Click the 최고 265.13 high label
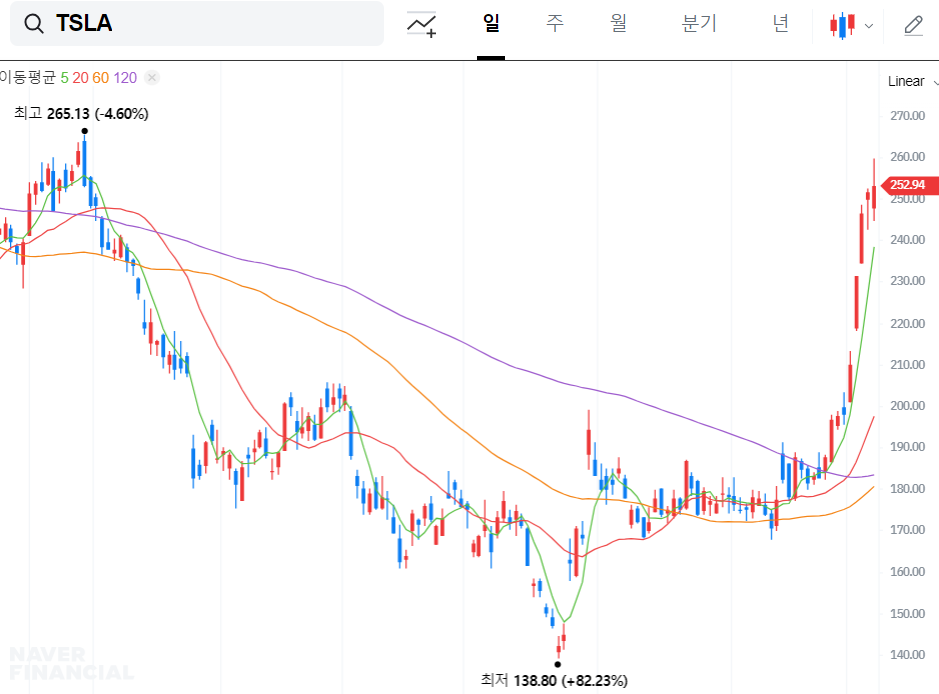 pyautogui.click(x=81, y=113)
